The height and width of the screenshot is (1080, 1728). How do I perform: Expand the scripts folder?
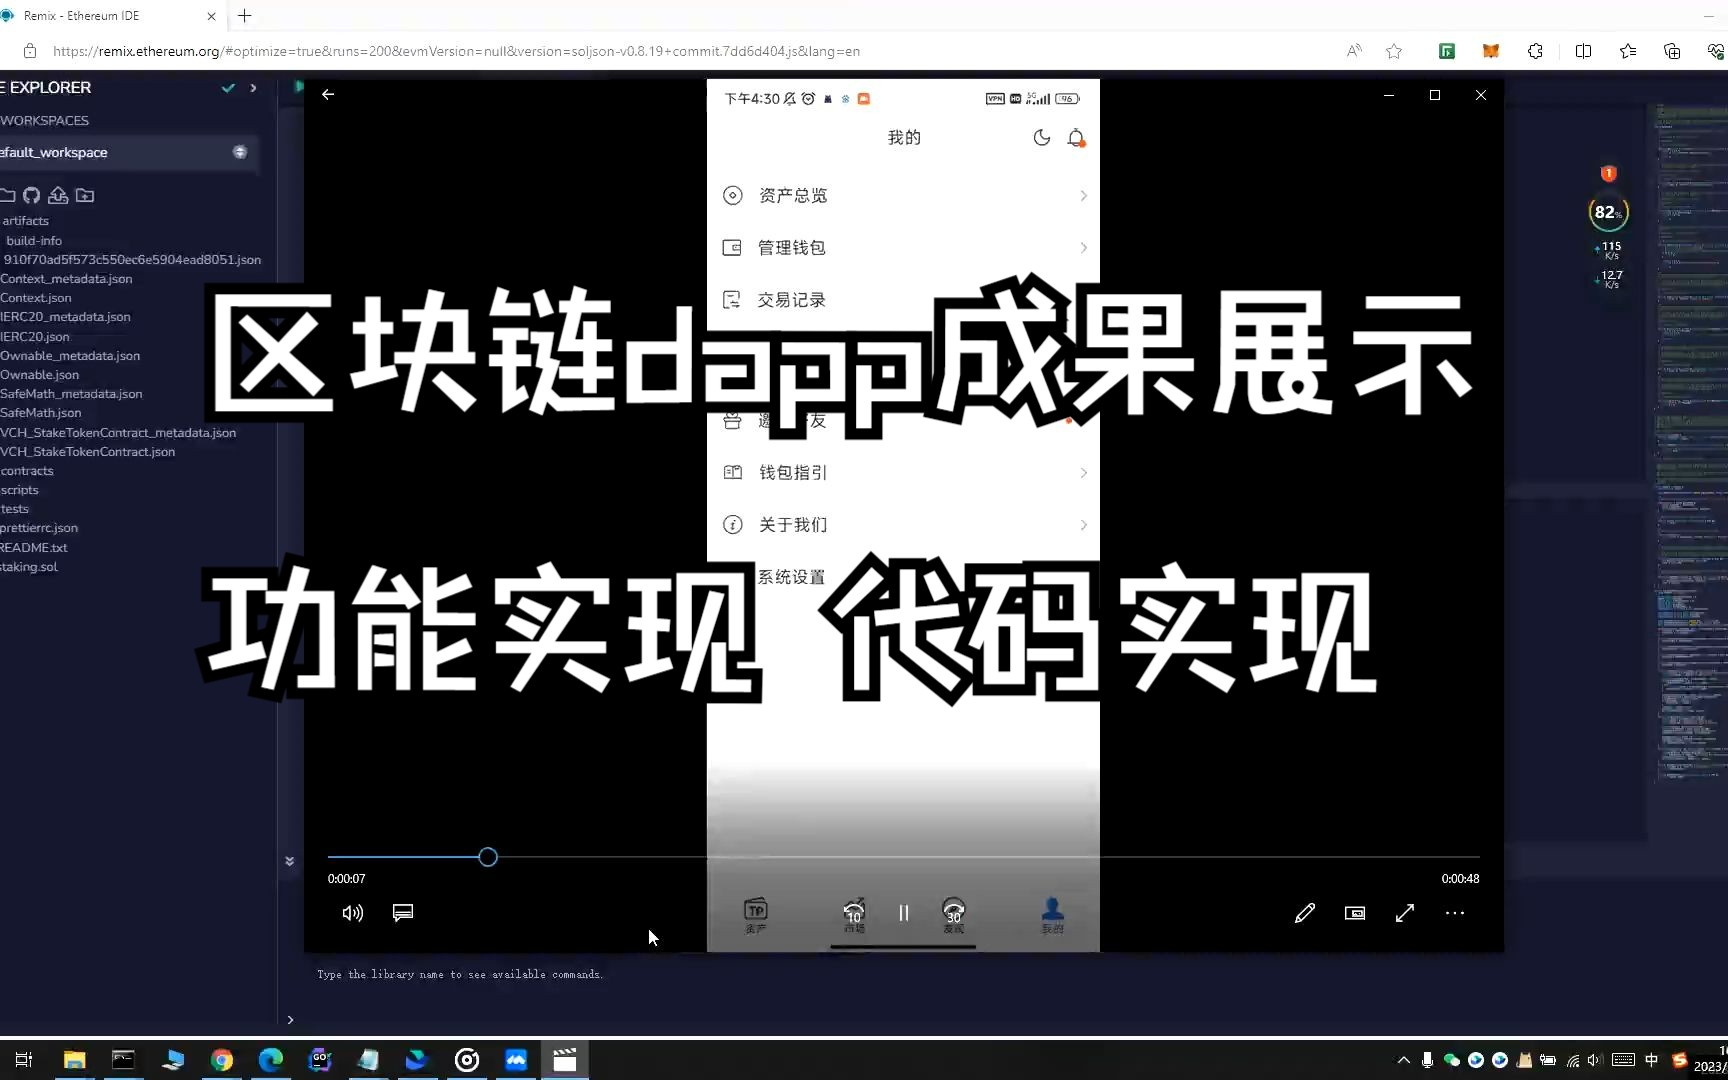[x=19, y=490]
